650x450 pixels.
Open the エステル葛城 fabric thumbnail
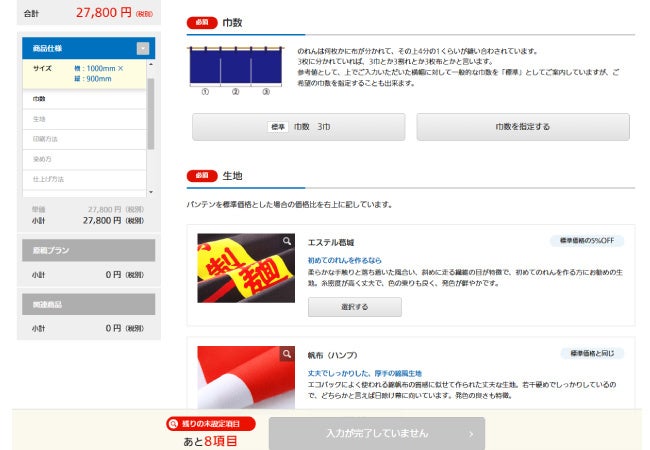pos(246,268)
